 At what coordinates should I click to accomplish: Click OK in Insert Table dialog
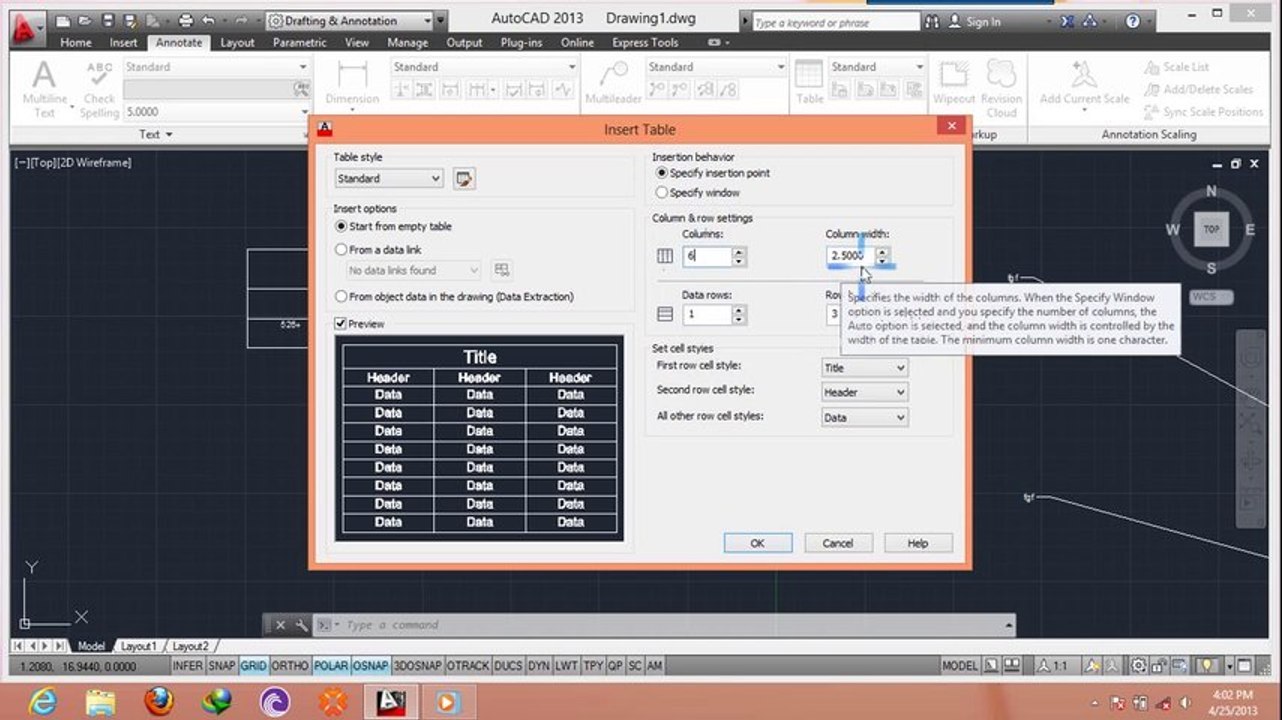[x=757, y=543]
